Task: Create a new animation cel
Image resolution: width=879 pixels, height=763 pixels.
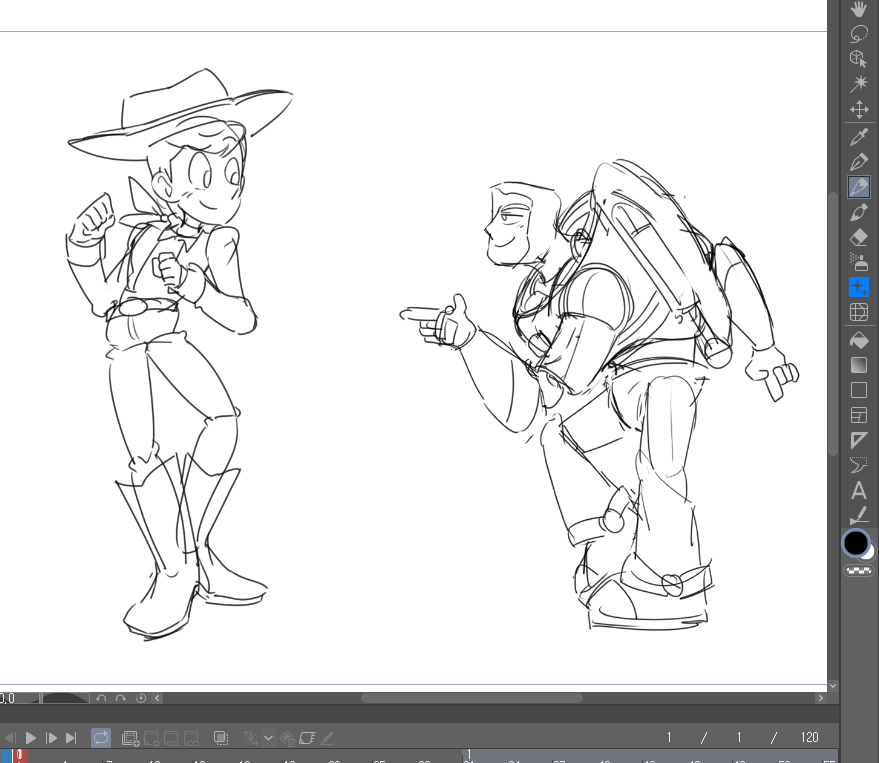Action: [x=131, y=738]
